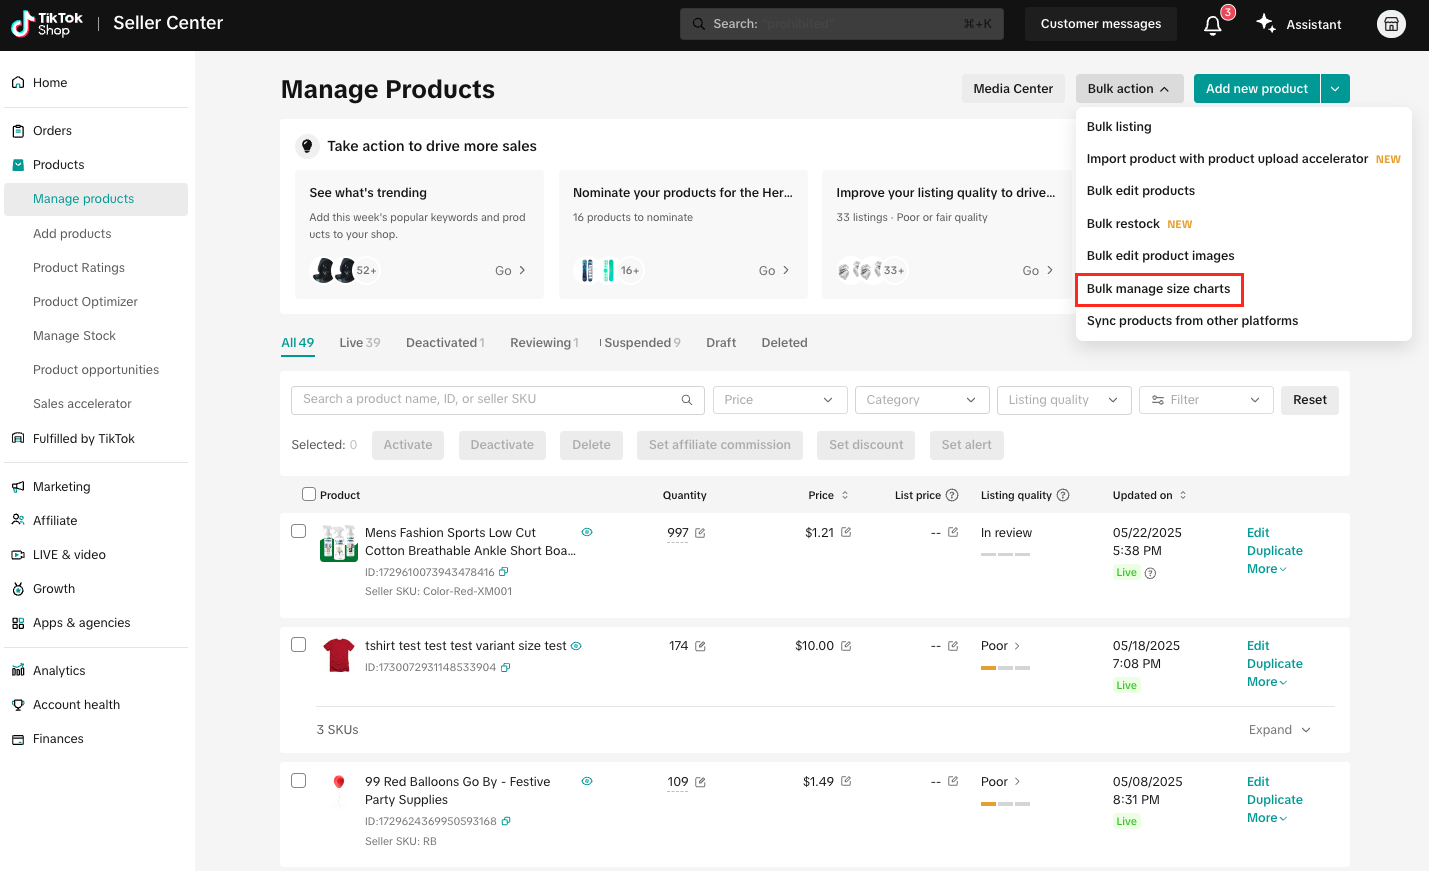Tick the tshirt test product checkbox

click(298, 644)
